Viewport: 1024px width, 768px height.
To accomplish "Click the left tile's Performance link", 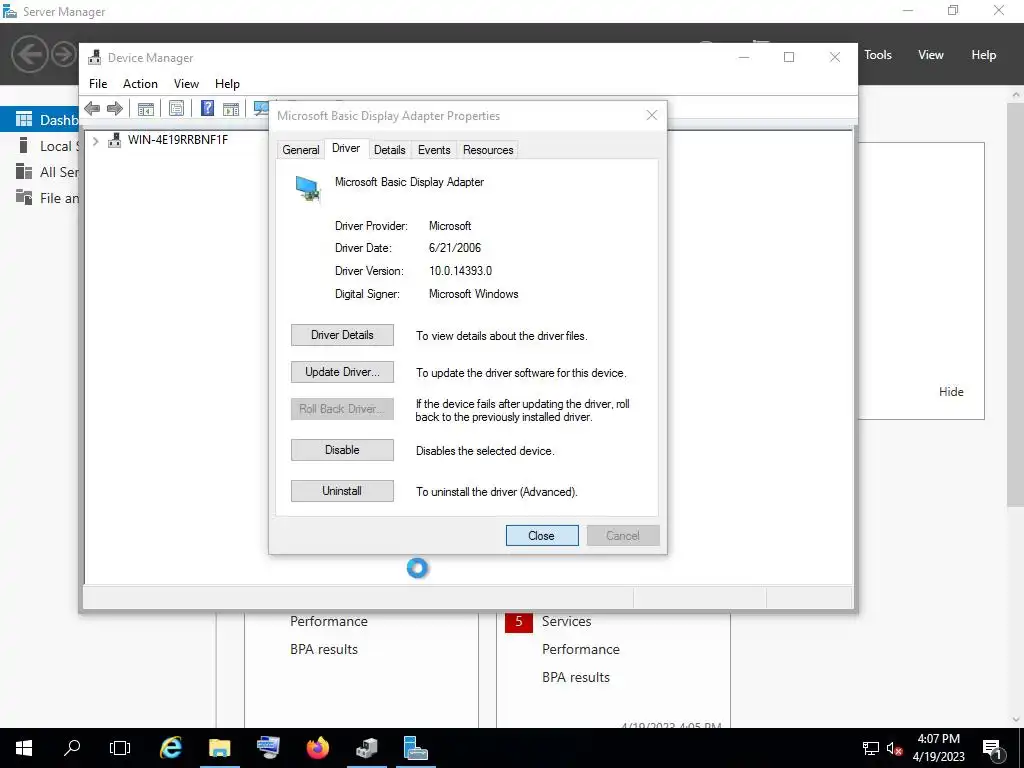I will (x=328, y=621).
